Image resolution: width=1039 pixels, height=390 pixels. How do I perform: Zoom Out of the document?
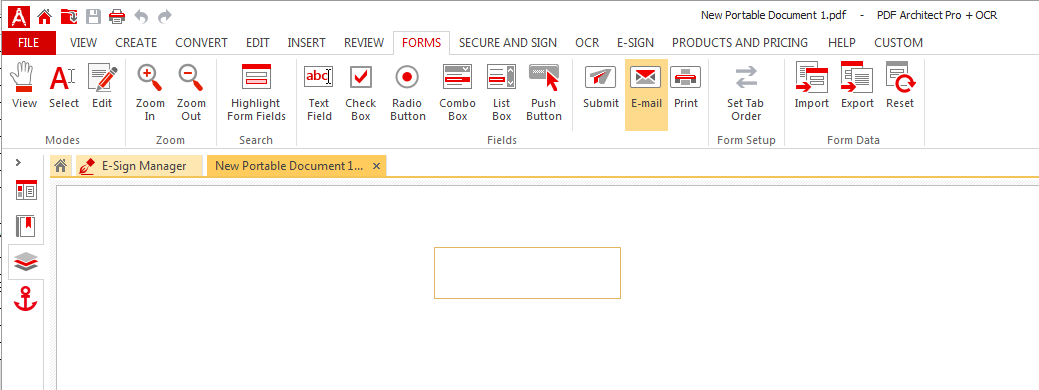point(191,93)
